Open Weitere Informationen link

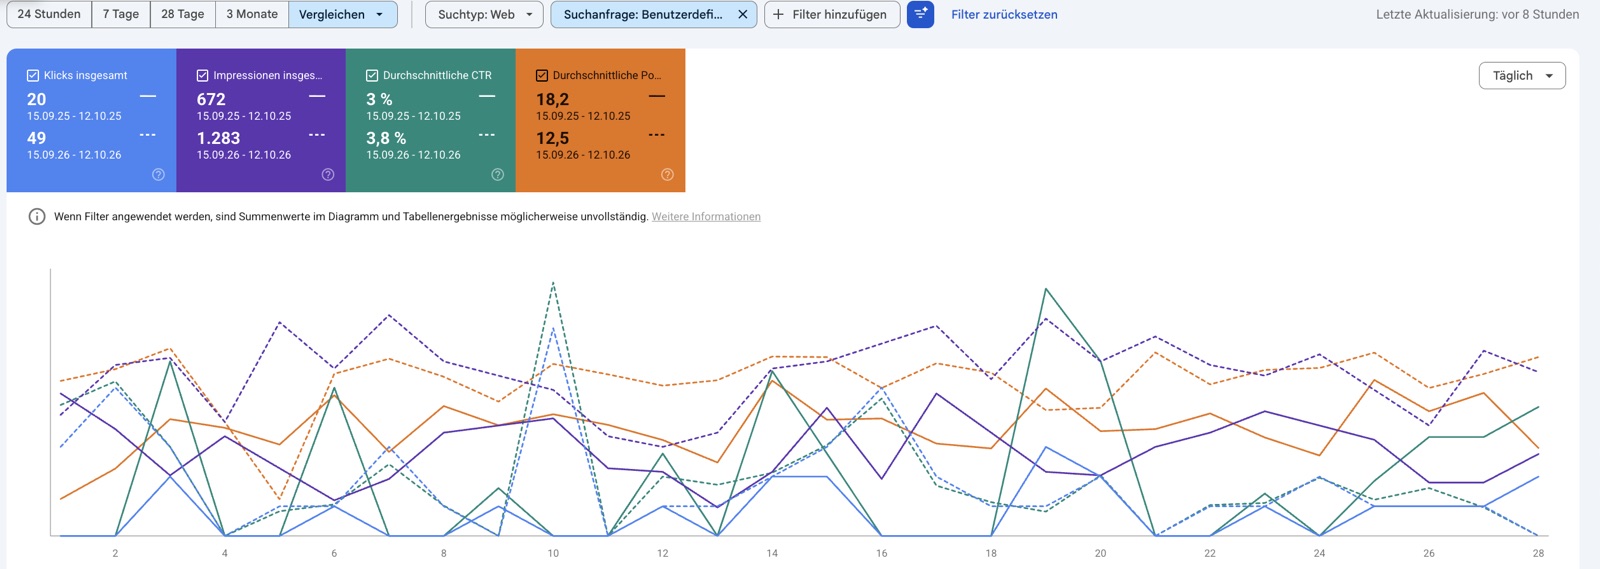706,216
